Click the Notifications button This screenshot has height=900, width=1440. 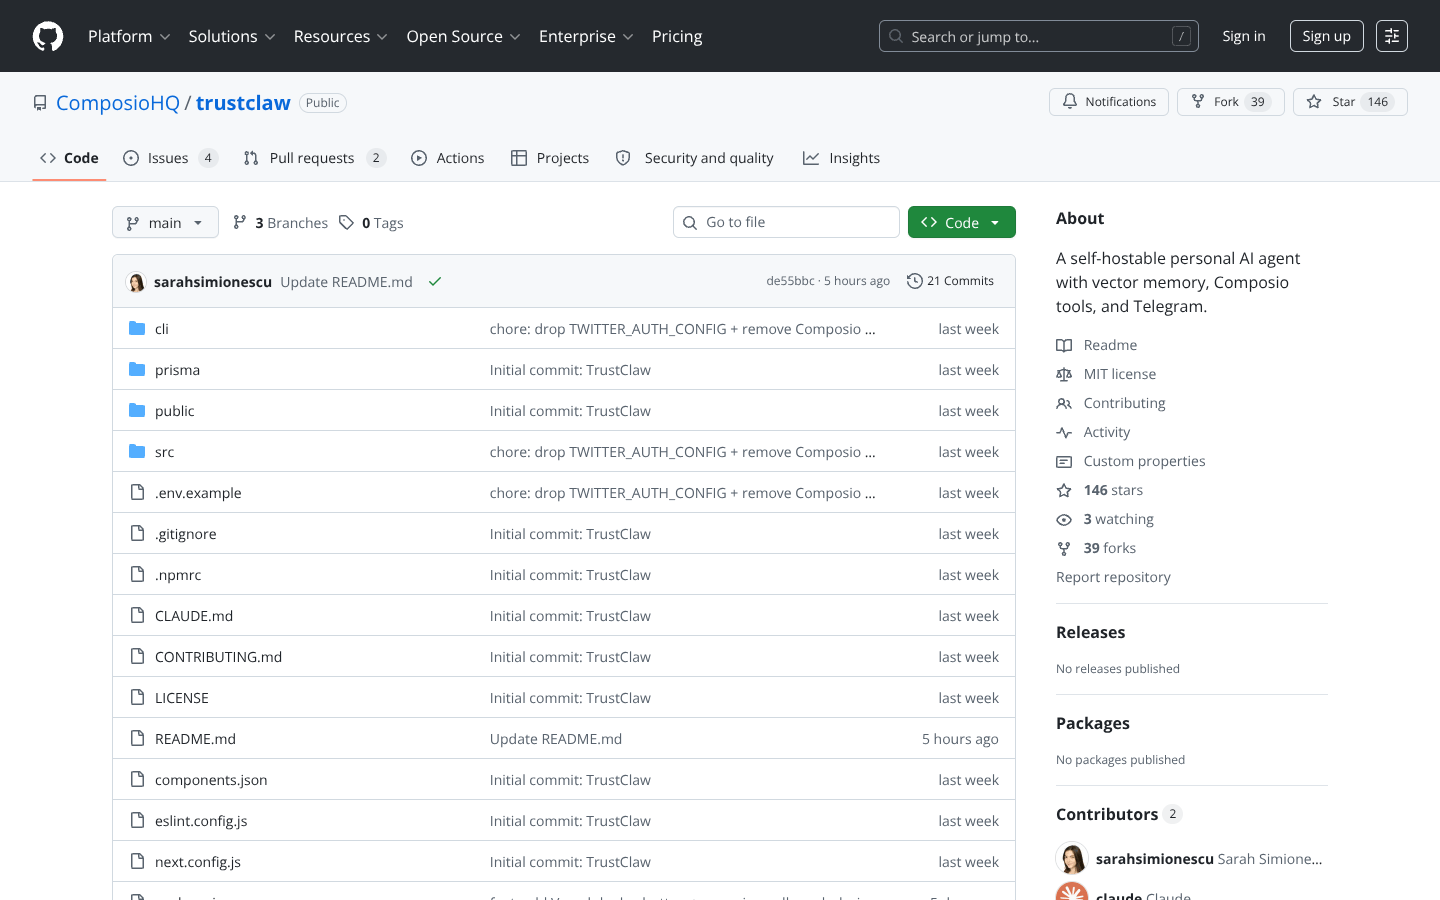(x=1109, y=102)
